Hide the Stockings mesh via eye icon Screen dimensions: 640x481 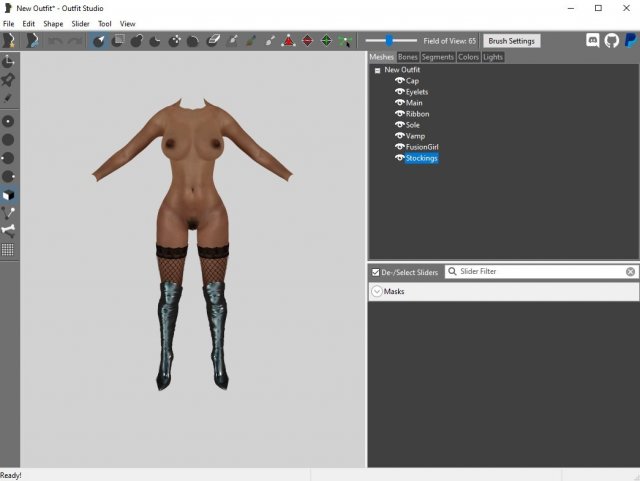coord(399,158)
